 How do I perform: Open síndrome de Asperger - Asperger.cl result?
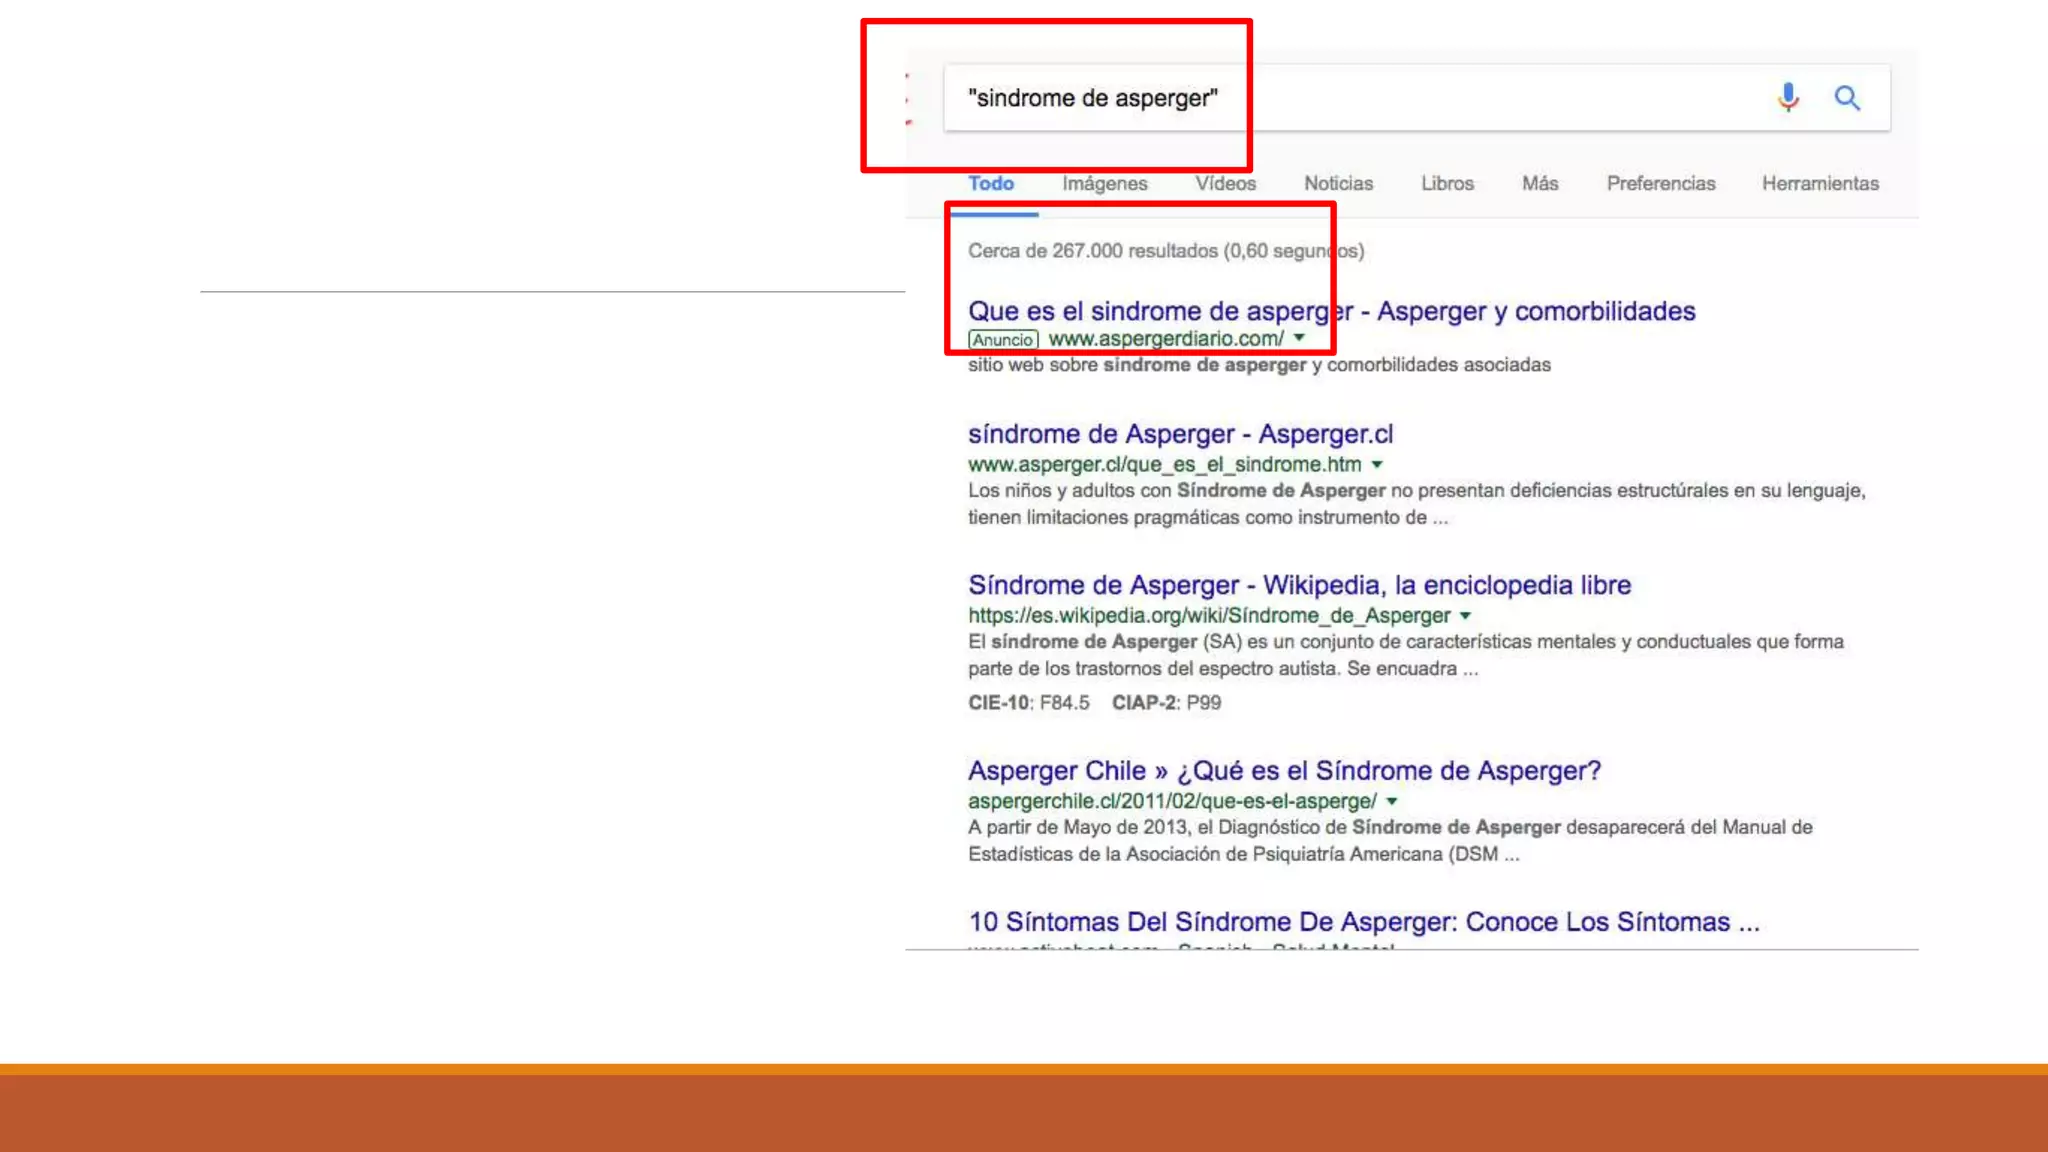pyautogui.click(x=1179, y=434)
